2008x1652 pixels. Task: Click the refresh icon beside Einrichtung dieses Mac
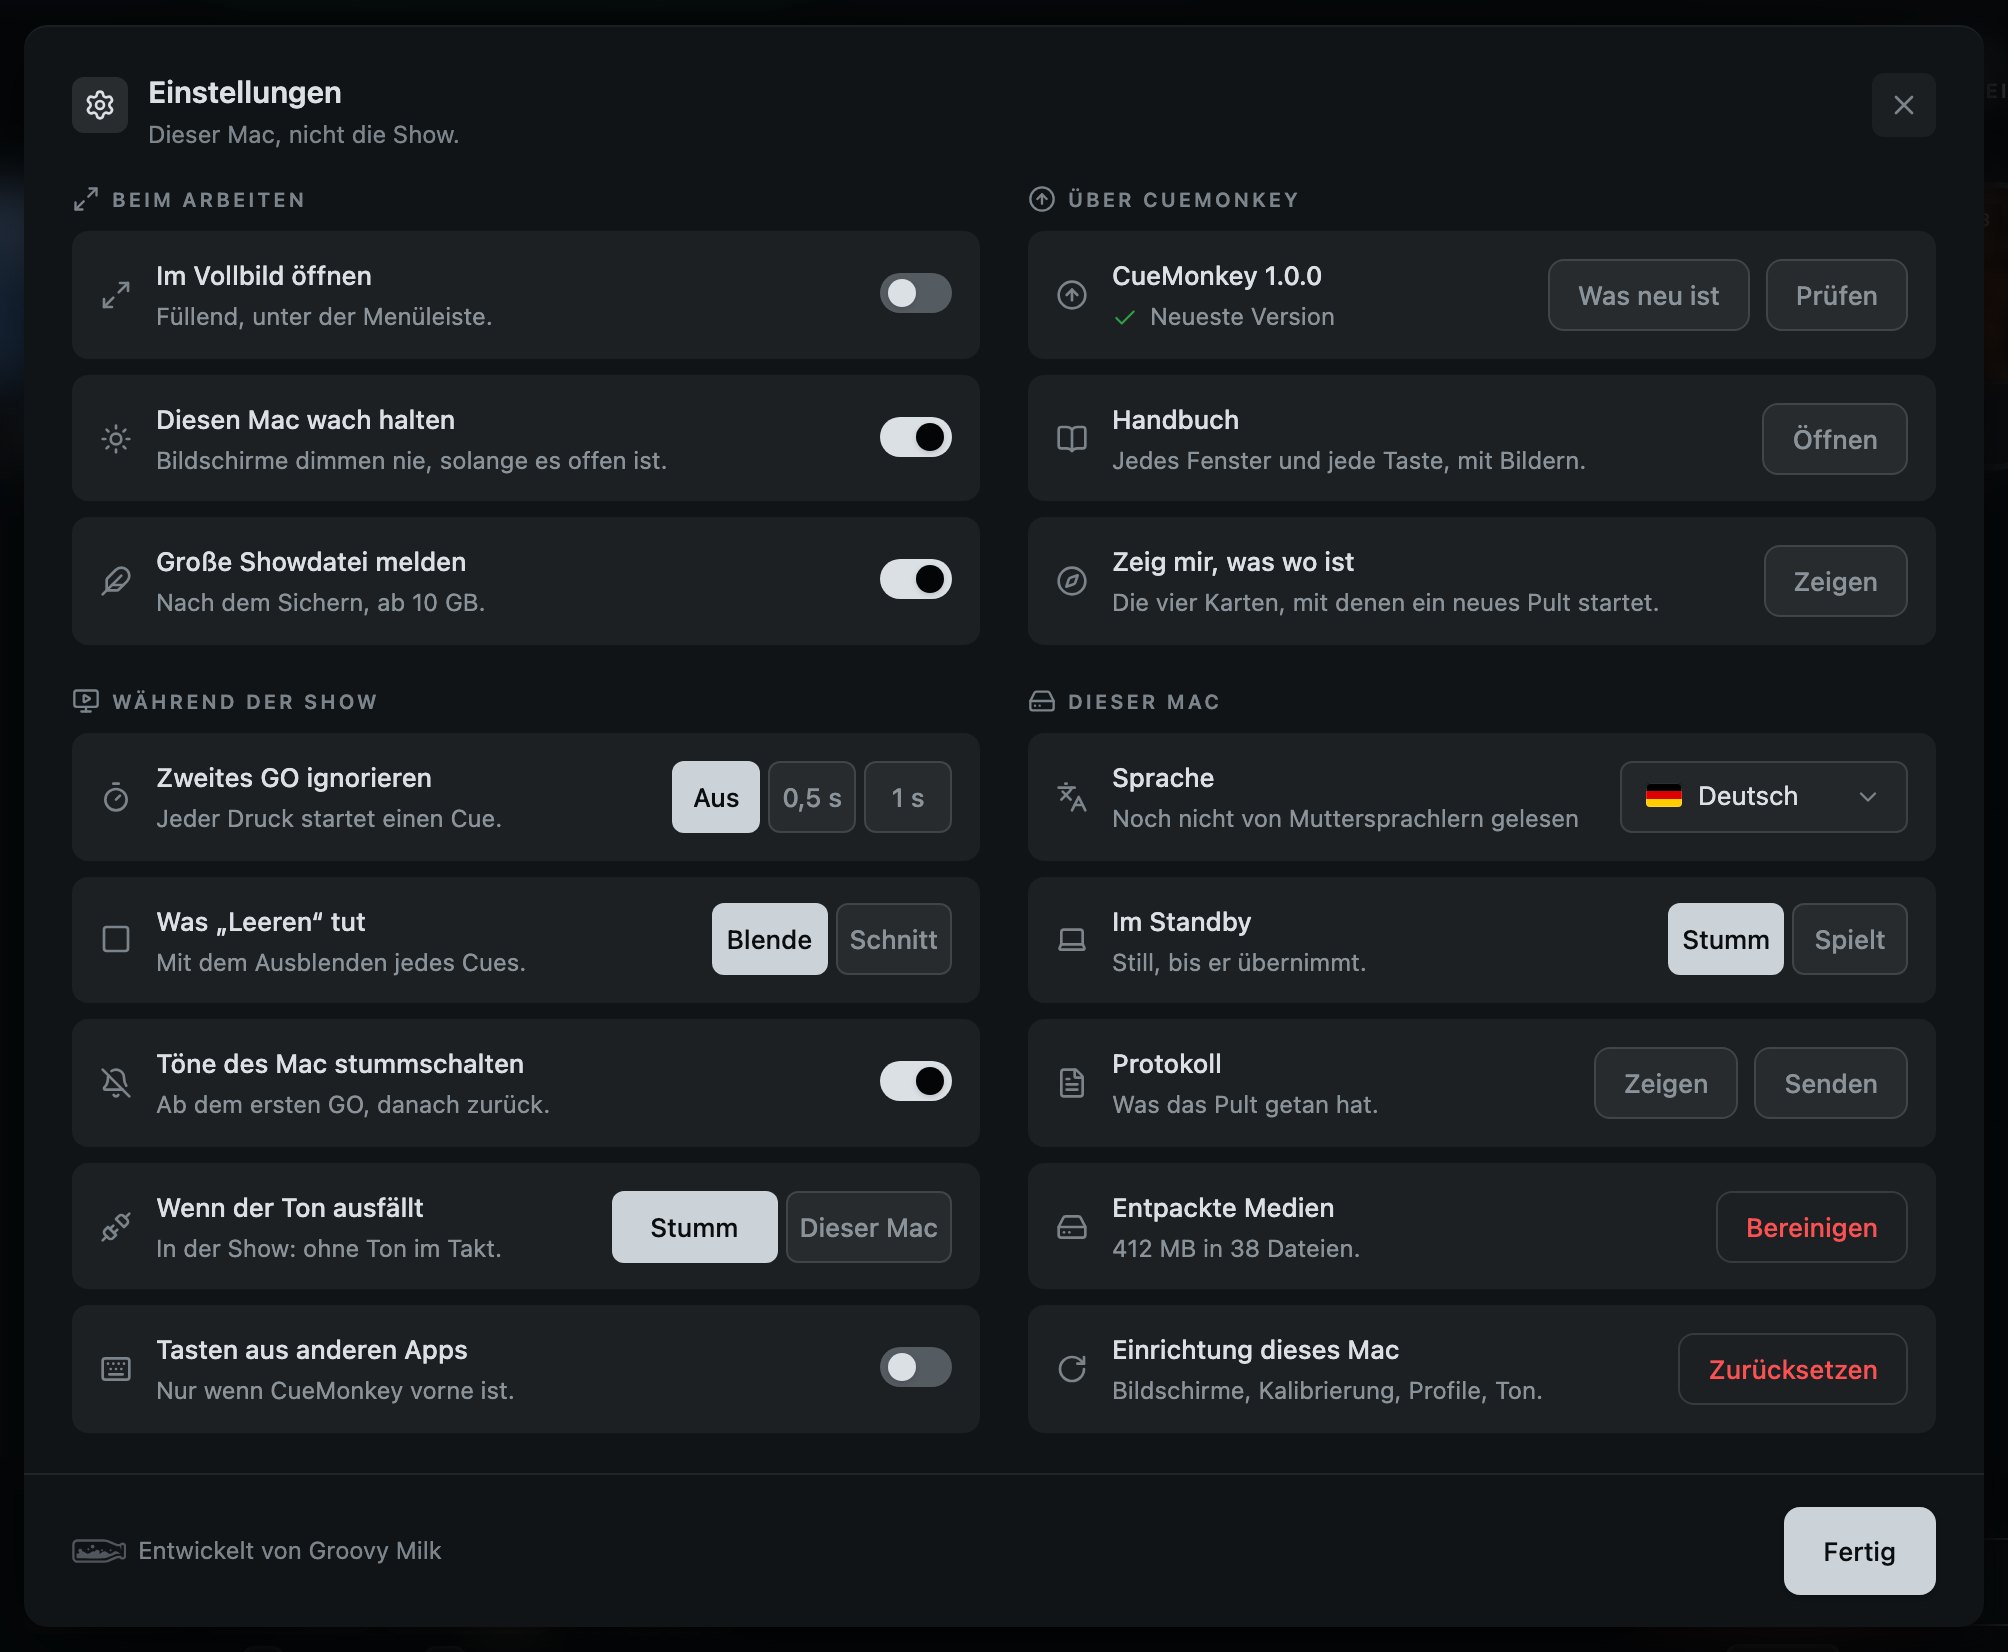[x=1072, y=1369]
